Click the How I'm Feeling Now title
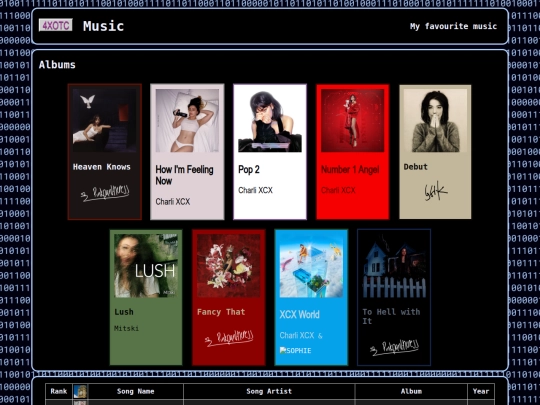This screenshot has height=405, width=540. coord(184,175)
